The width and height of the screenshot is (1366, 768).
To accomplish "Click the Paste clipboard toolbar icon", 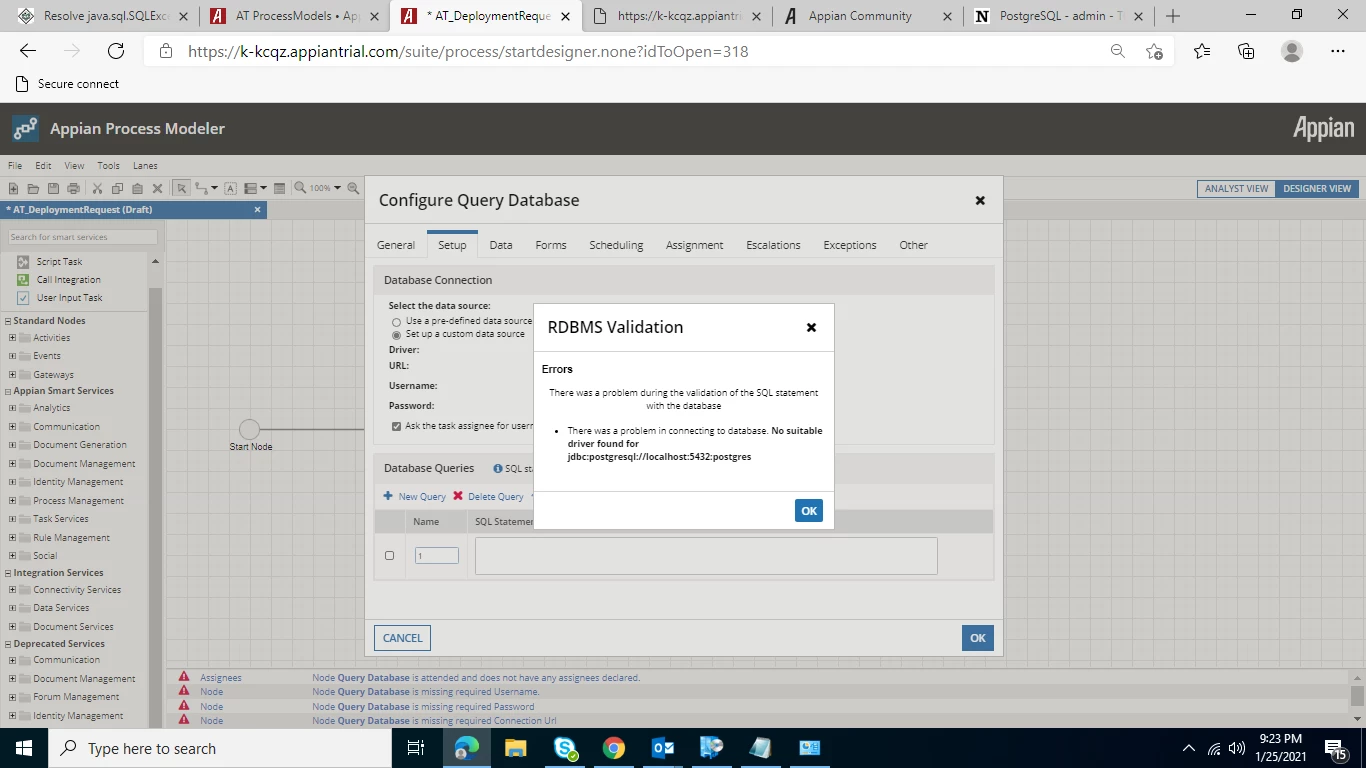I will point(137,188).
